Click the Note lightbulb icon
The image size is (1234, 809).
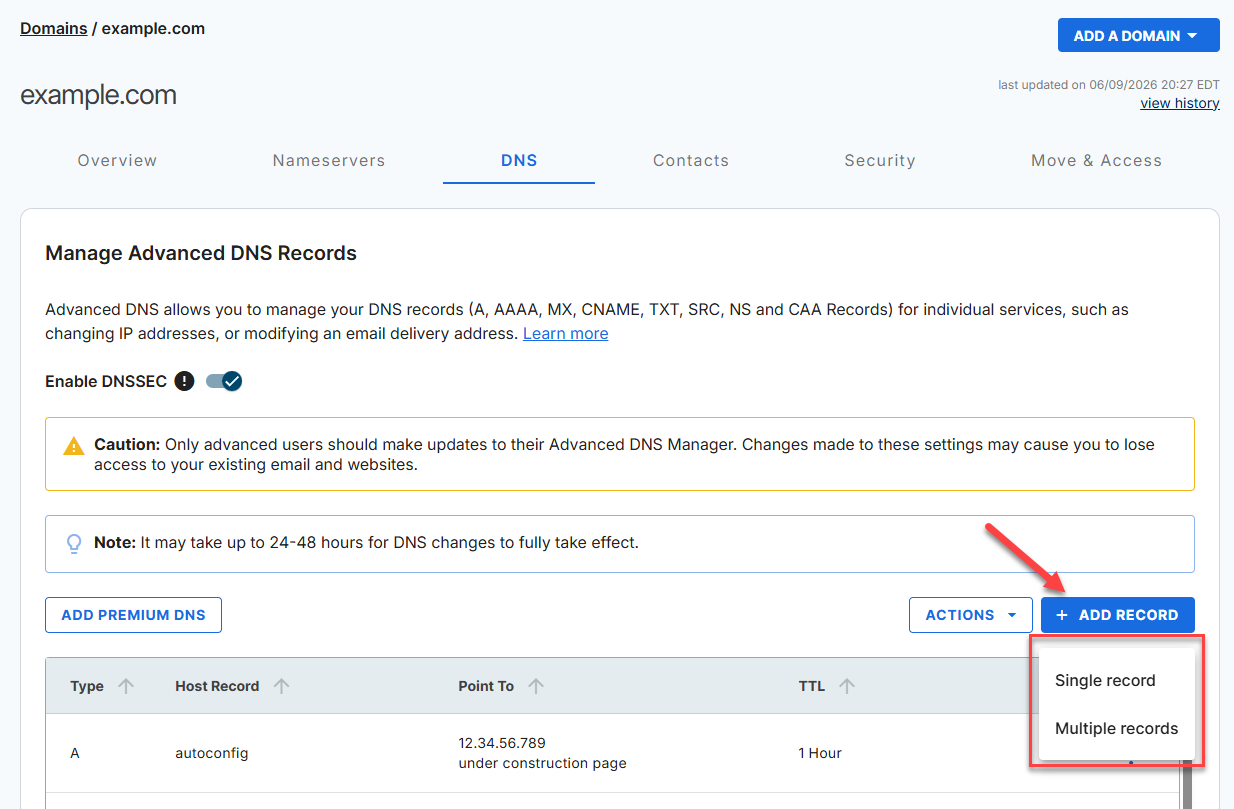pyautogui.click(x=73, y=543)
